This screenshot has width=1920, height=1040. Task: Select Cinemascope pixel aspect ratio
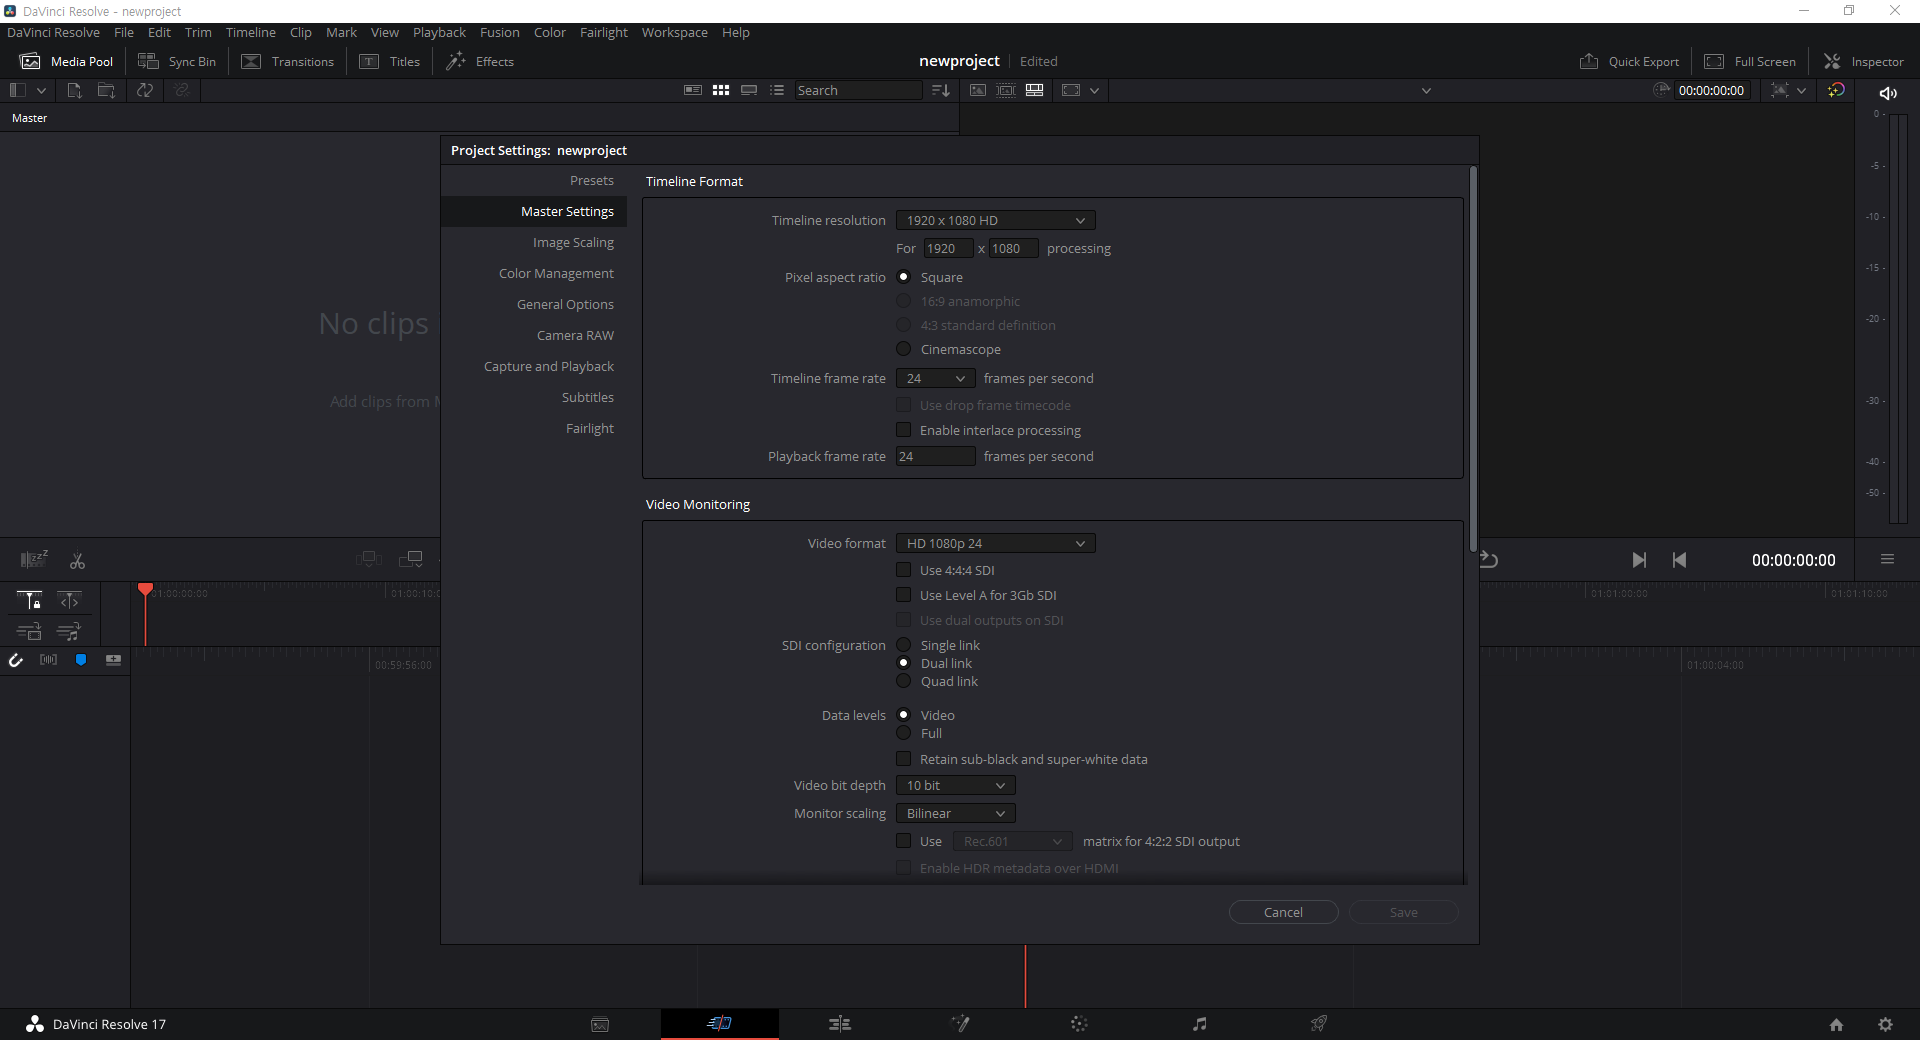point(904,349)
